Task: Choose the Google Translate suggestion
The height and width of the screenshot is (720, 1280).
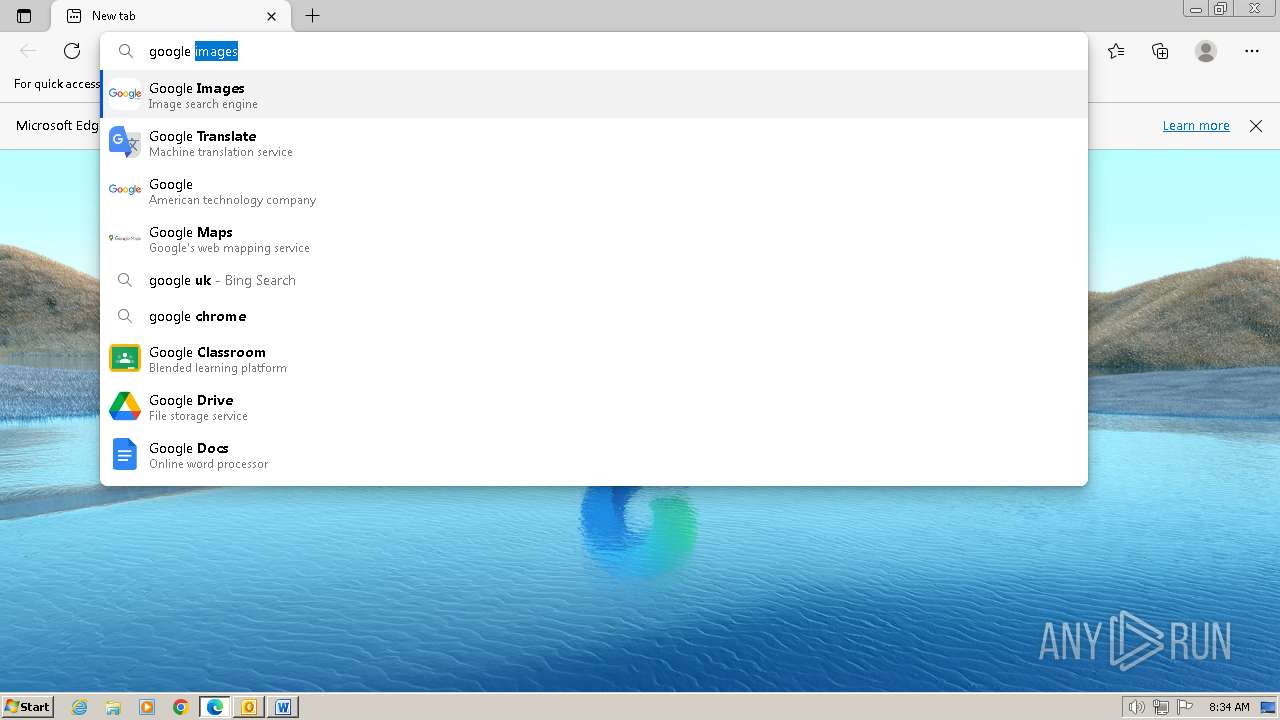Action: point(594,143)
